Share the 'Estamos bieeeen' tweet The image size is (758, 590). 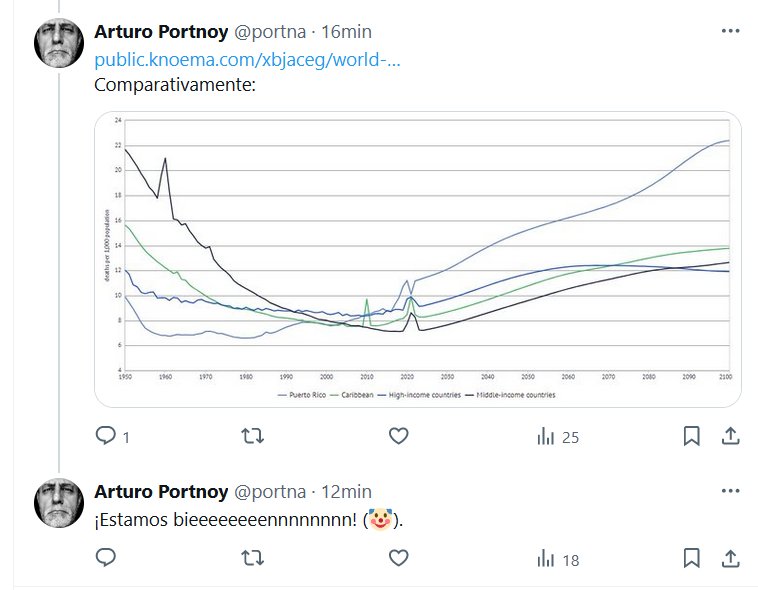coord(730,559)
